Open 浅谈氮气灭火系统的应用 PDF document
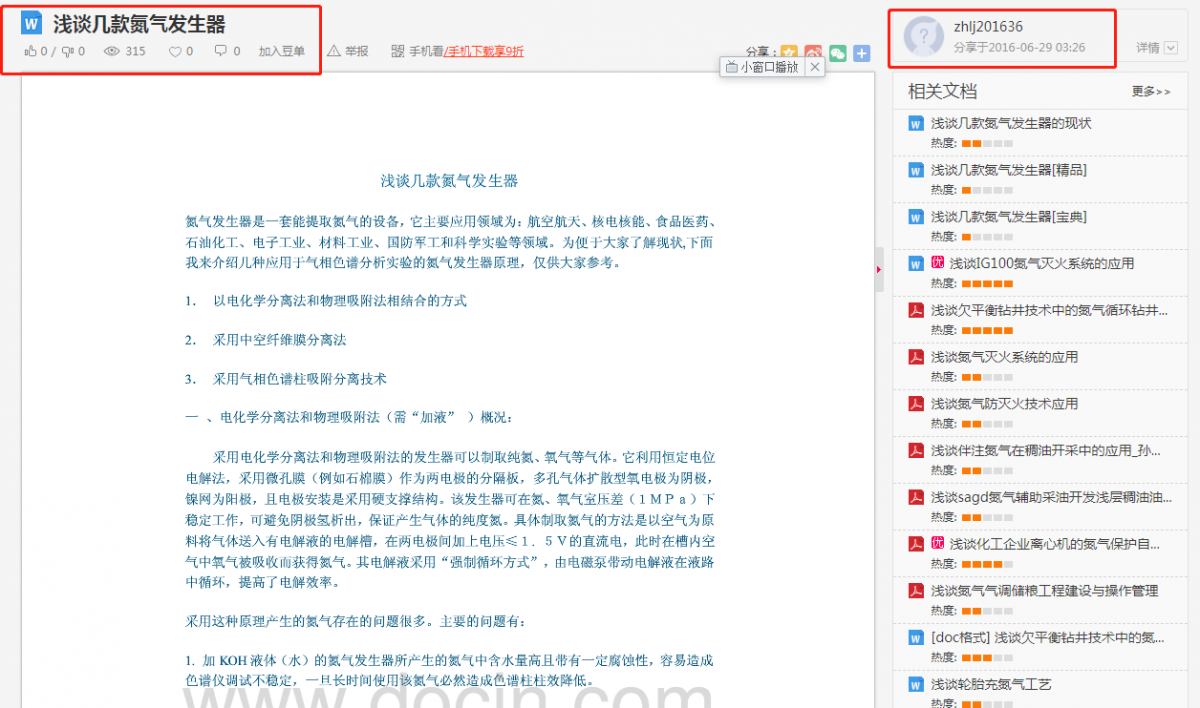The image size is (1200, 708). [1004, 357]
